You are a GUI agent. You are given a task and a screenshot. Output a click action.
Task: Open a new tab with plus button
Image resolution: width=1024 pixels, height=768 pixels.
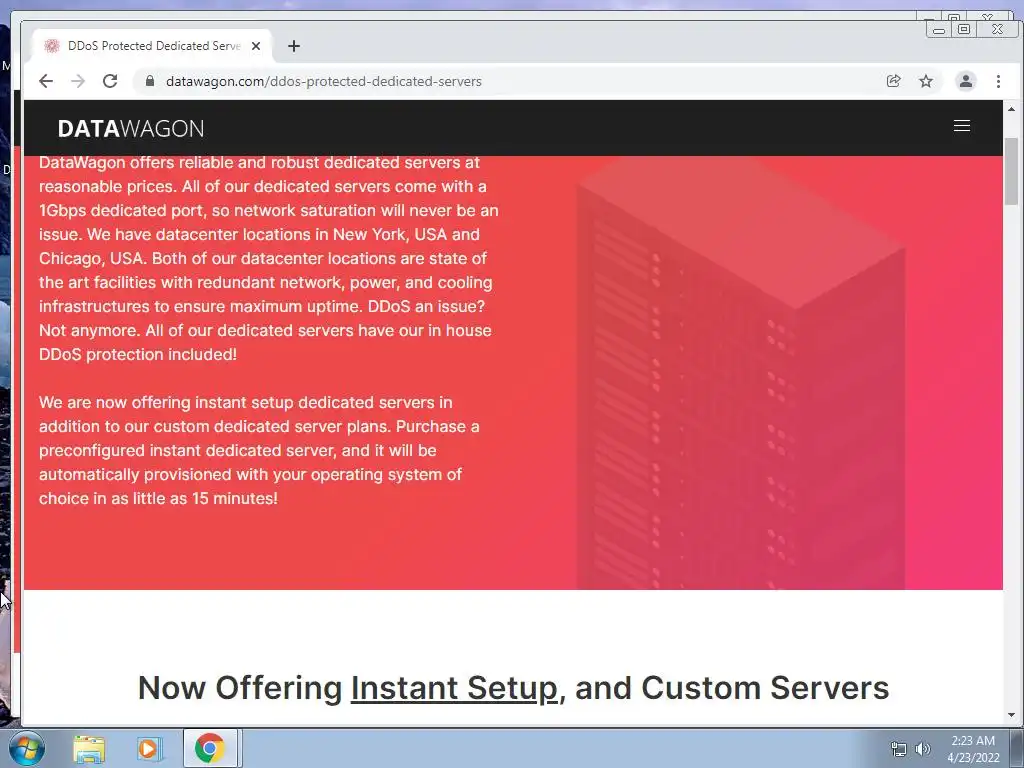pos(294,46)
